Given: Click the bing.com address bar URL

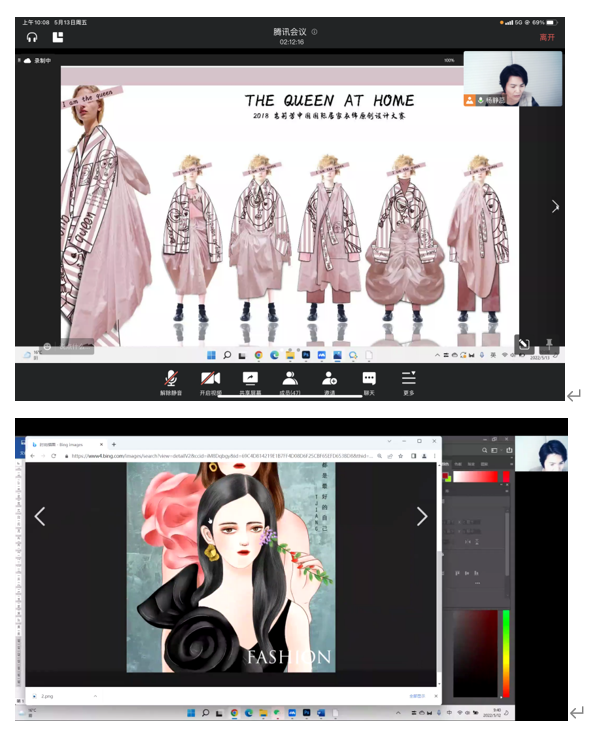Looking at the screenshot, I should pyautogui.click(x=220, y=456).
